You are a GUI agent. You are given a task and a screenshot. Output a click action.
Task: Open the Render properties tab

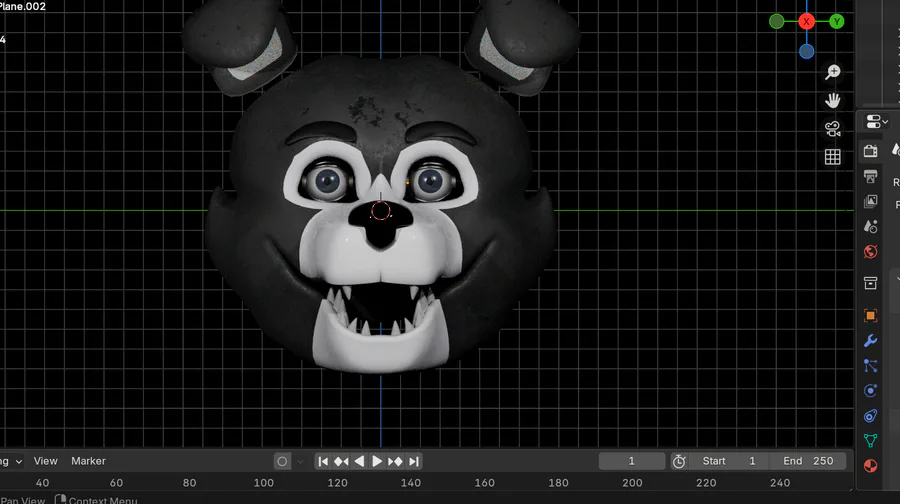(871, 151)
